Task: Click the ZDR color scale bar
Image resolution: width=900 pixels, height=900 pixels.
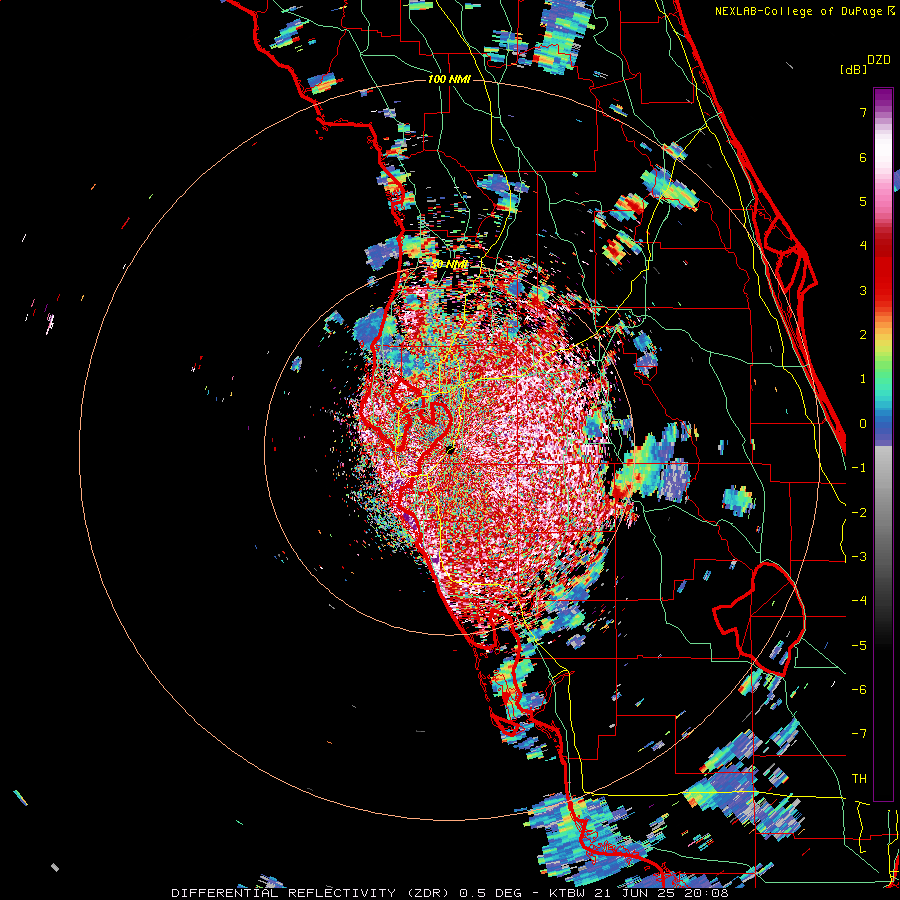Action: click(x=883, y=444)
